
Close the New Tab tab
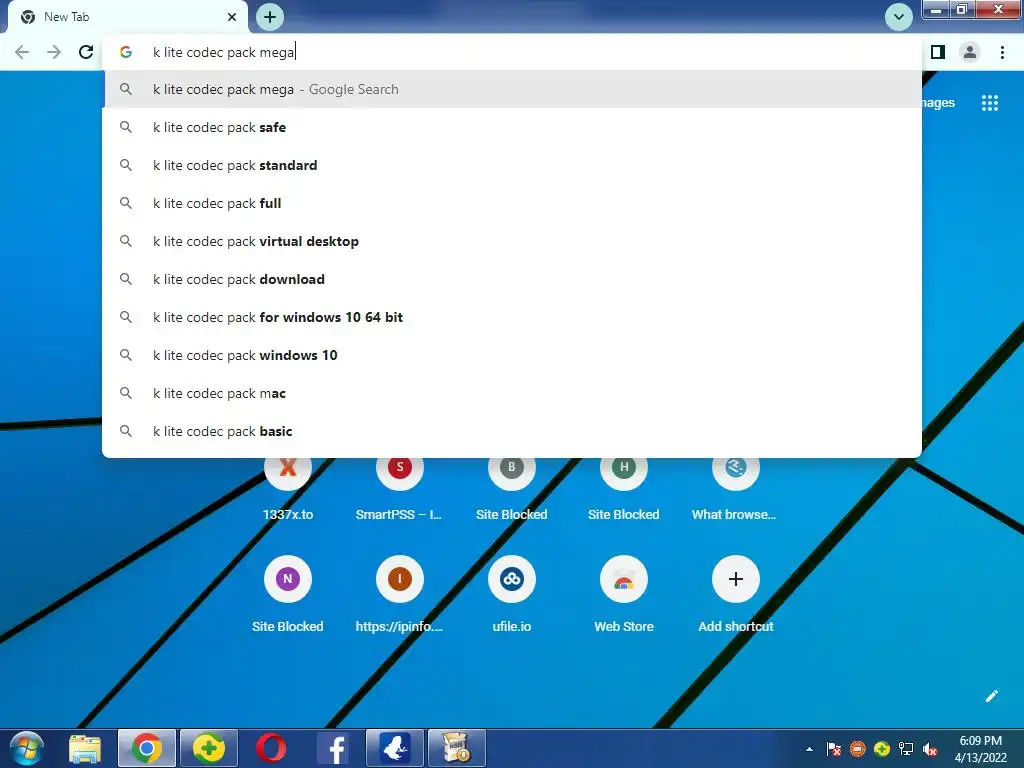pyautogui.click(x=232, y=17)
